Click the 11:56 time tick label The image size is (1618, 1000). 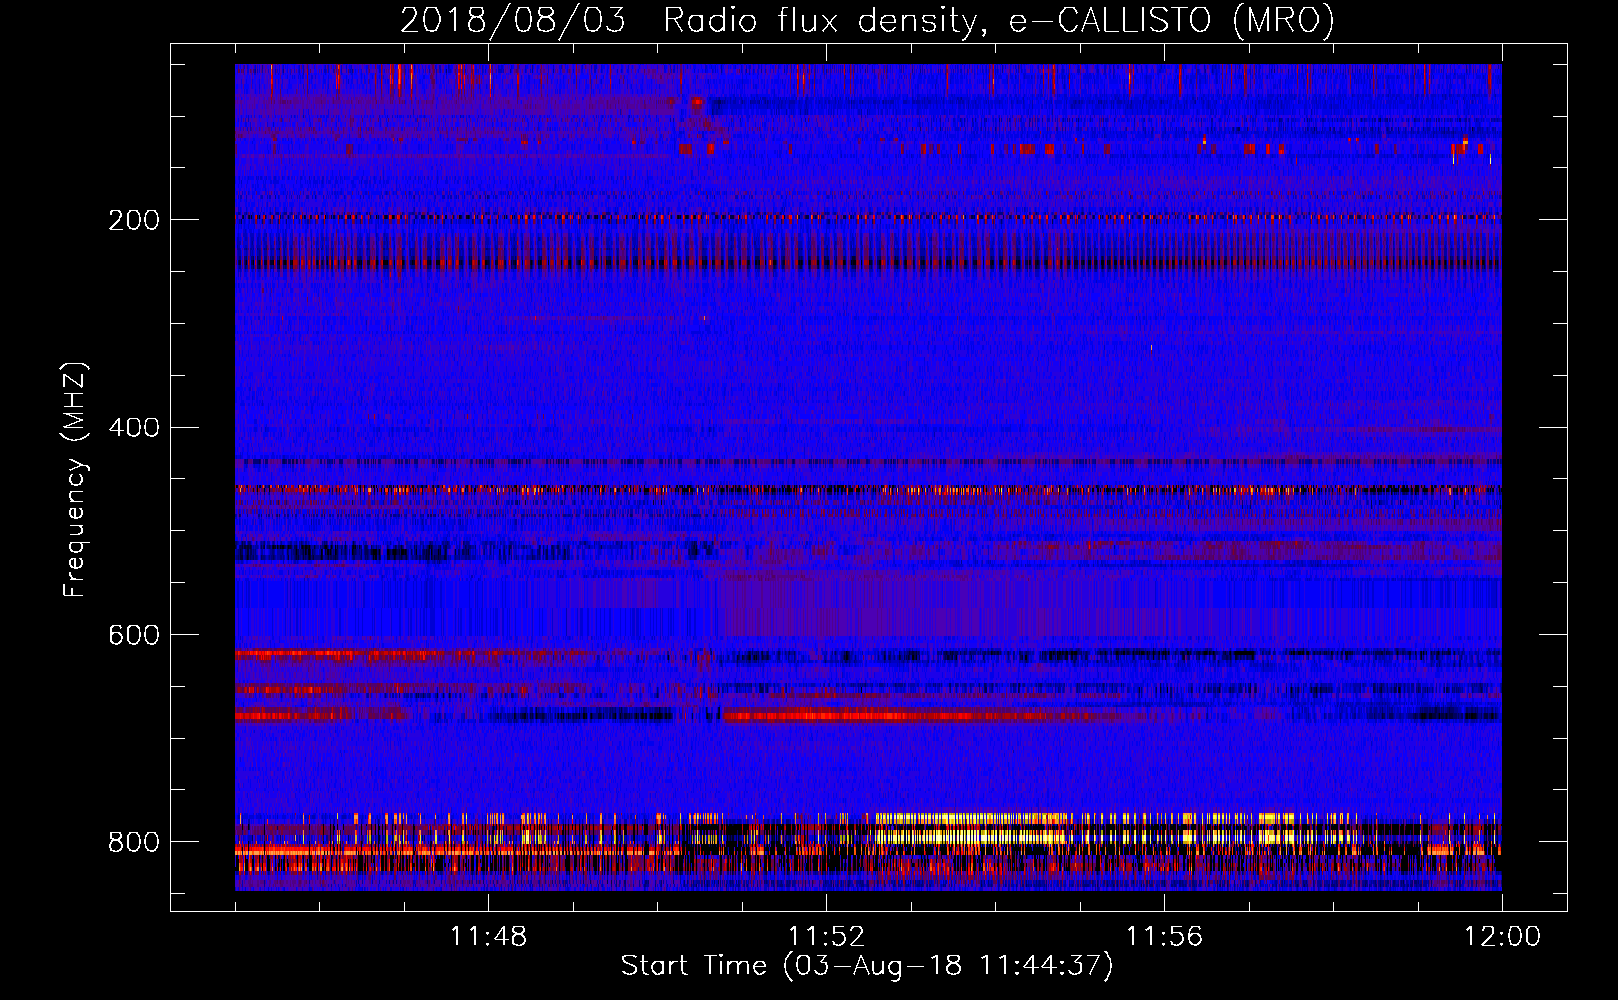click(x=1164, y=937)
